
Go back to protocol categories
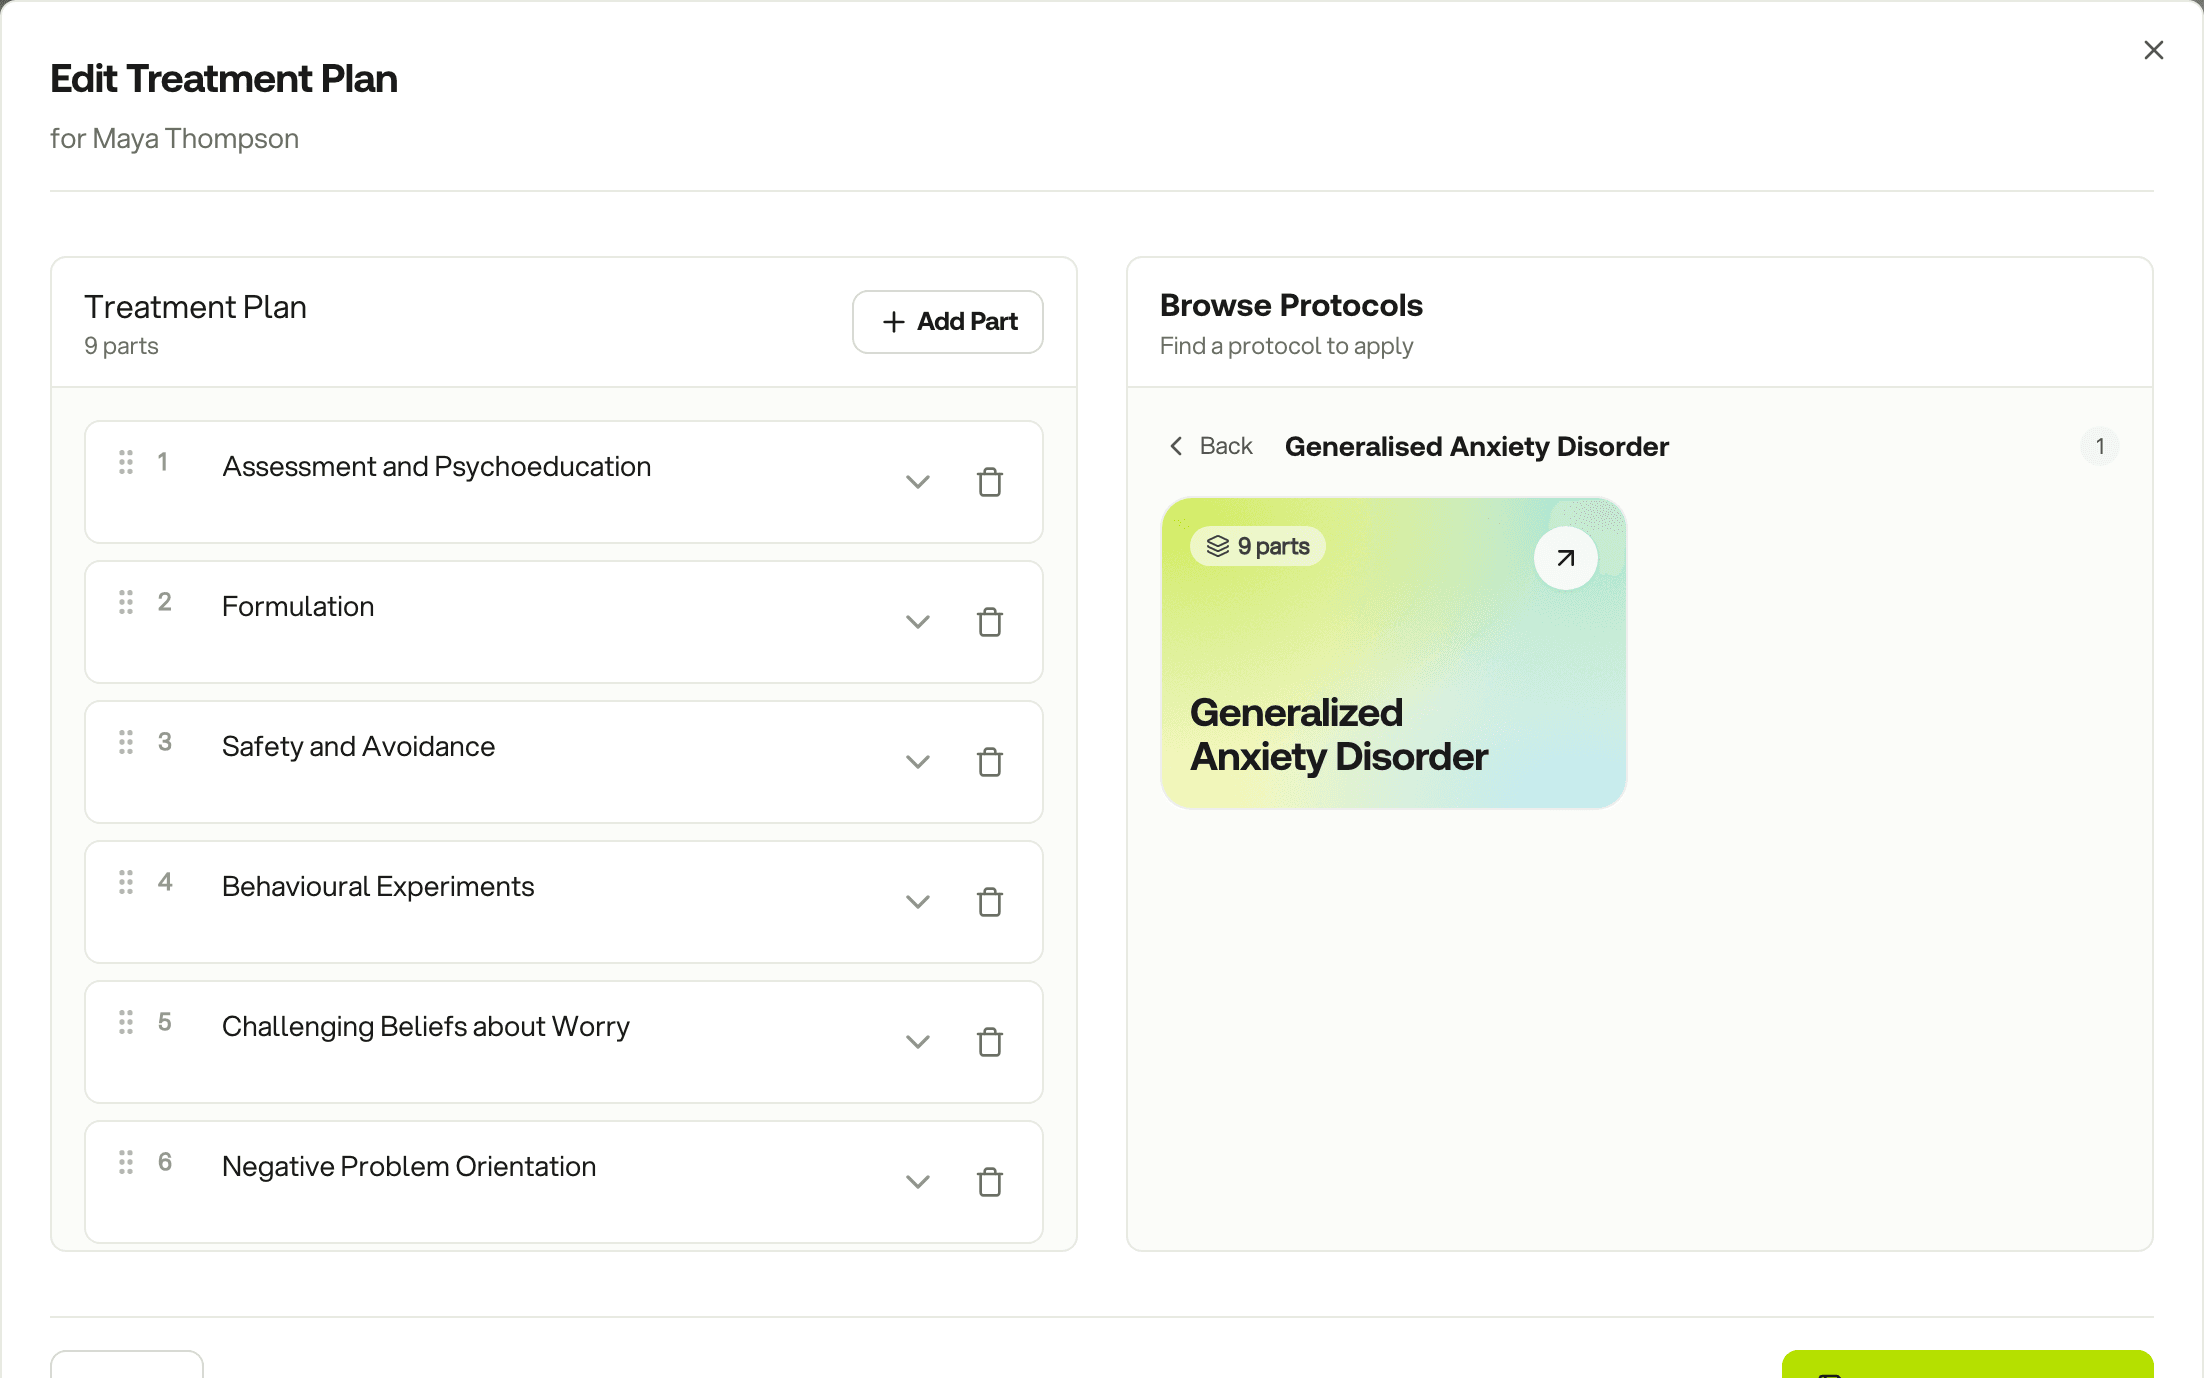(1211, 446)
